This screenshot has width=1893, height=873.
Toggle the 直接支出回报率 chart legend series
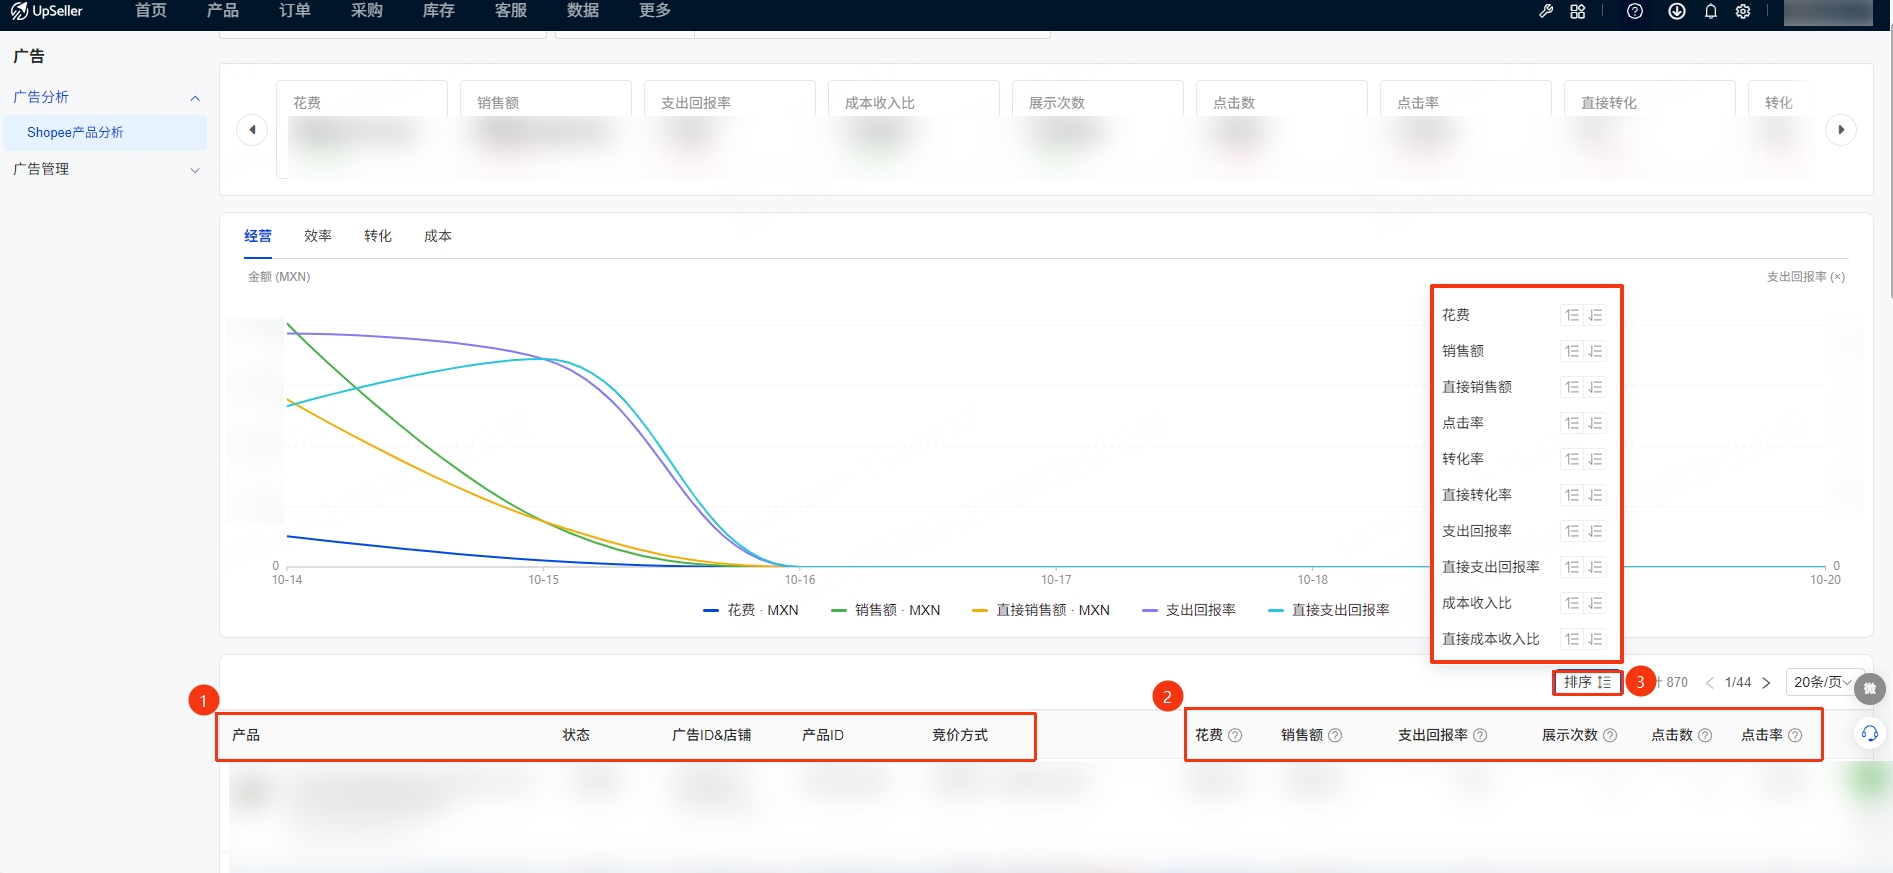(1329, 610)
